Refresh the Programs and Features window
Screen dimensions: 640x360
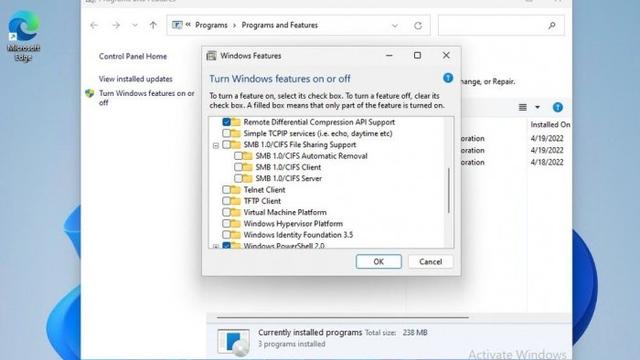(418, 25)
